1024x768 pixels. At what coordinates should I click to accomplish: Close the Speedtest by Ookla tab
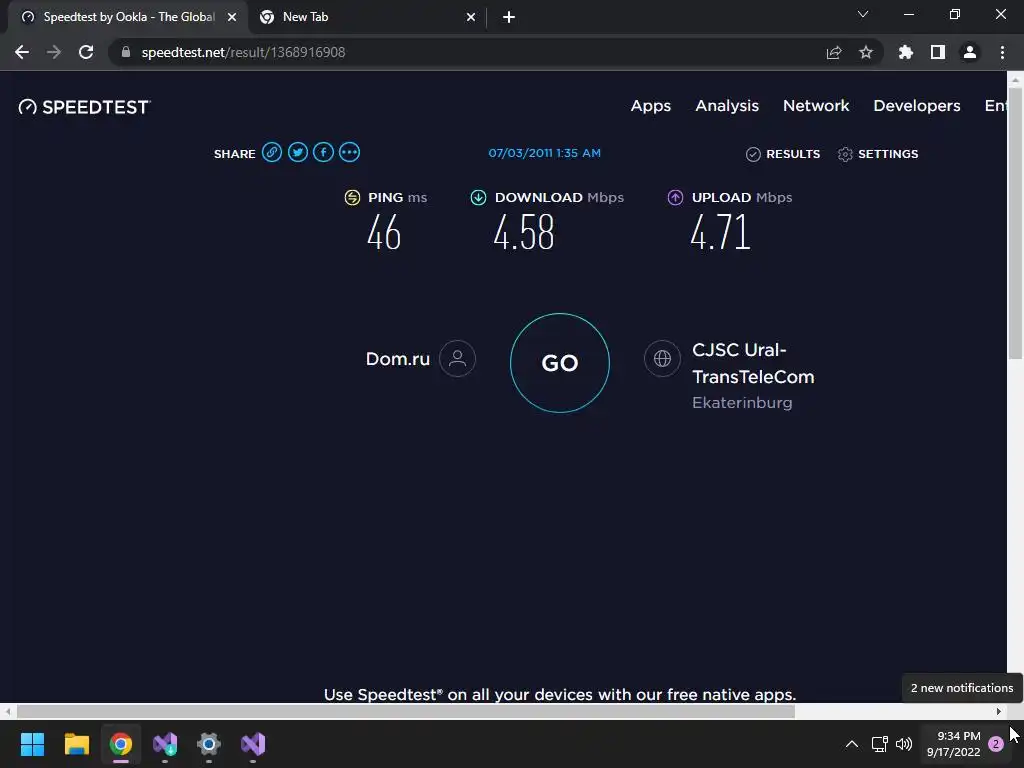coord(232,17)
